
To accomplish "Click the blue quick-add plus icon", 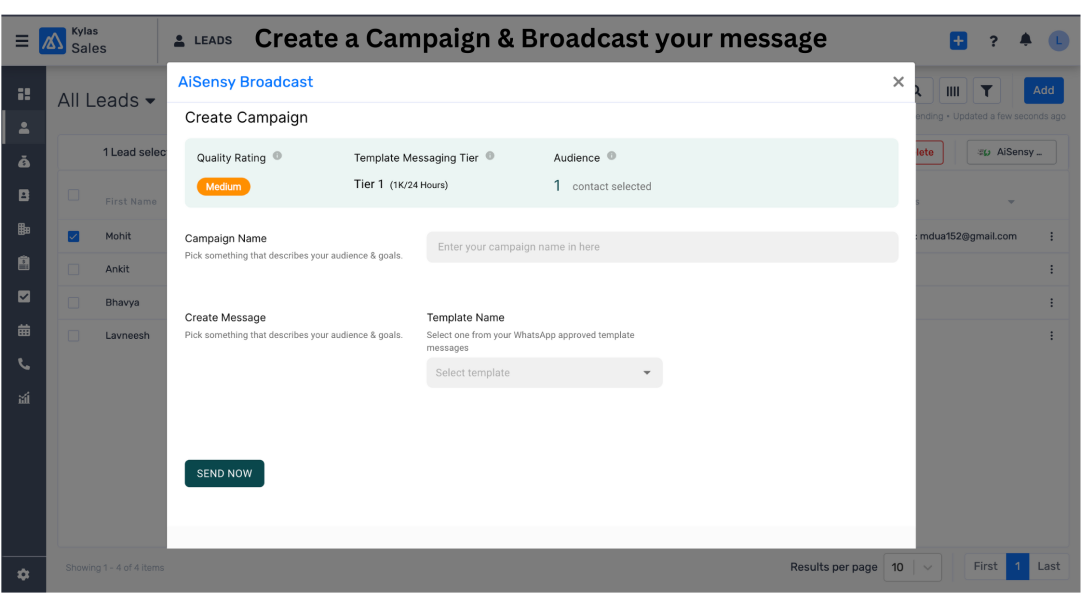I will click(958, 41).
